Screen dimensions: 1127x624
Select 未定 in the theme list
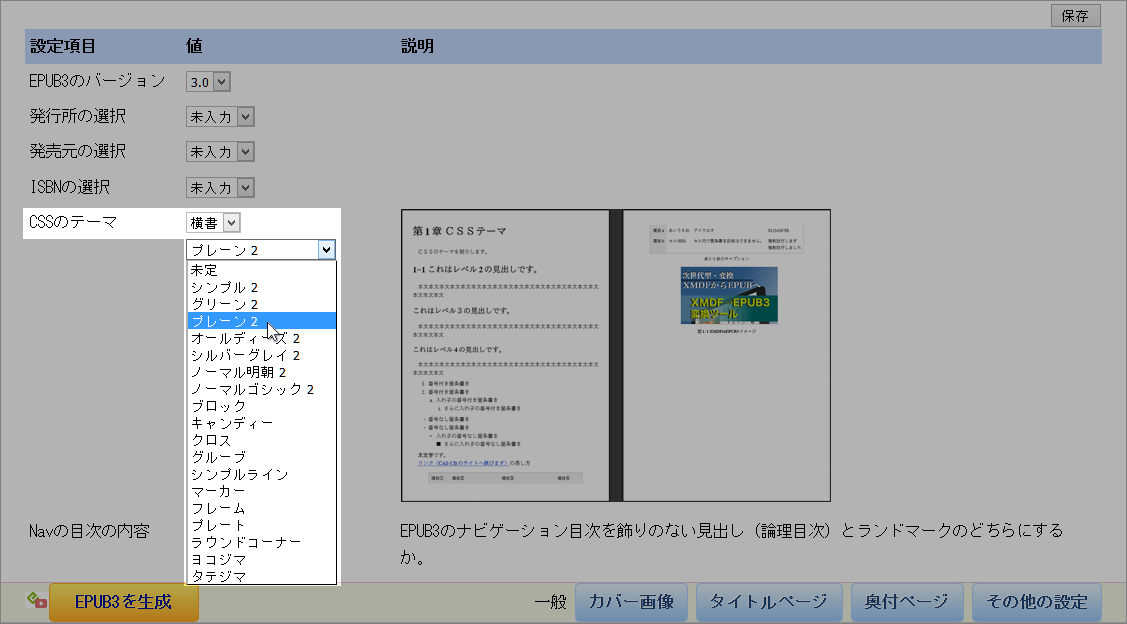tap(261, 270)
